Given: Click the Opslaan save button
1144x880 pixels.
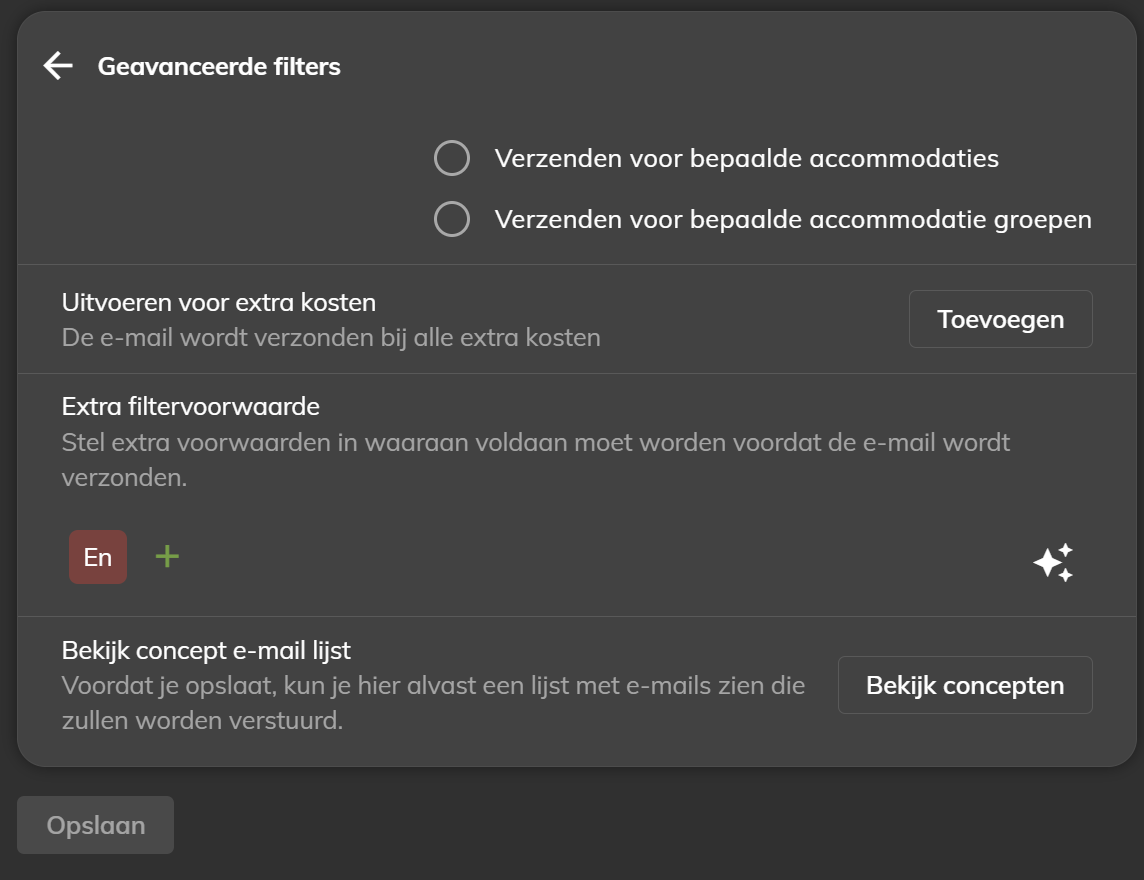Looking at the screenshot, I should pos(96,825).
